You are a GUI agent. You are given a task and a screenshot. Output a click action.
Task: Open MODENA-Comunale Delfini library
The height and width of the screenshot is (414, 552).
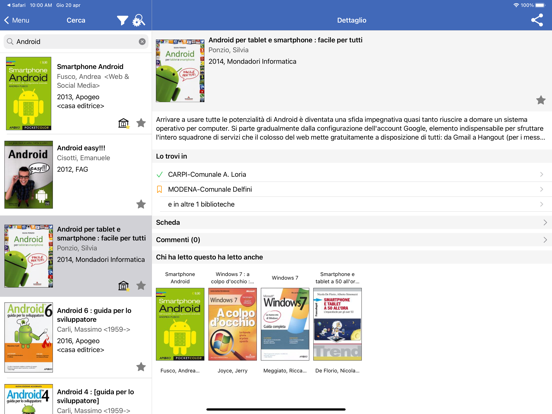(x=352, y=189)
